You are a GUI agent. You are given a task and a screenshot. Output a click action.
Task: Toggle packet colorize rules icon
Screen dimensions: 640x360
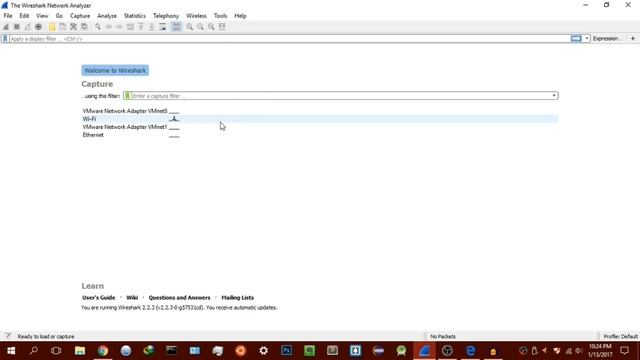point(176,27)
